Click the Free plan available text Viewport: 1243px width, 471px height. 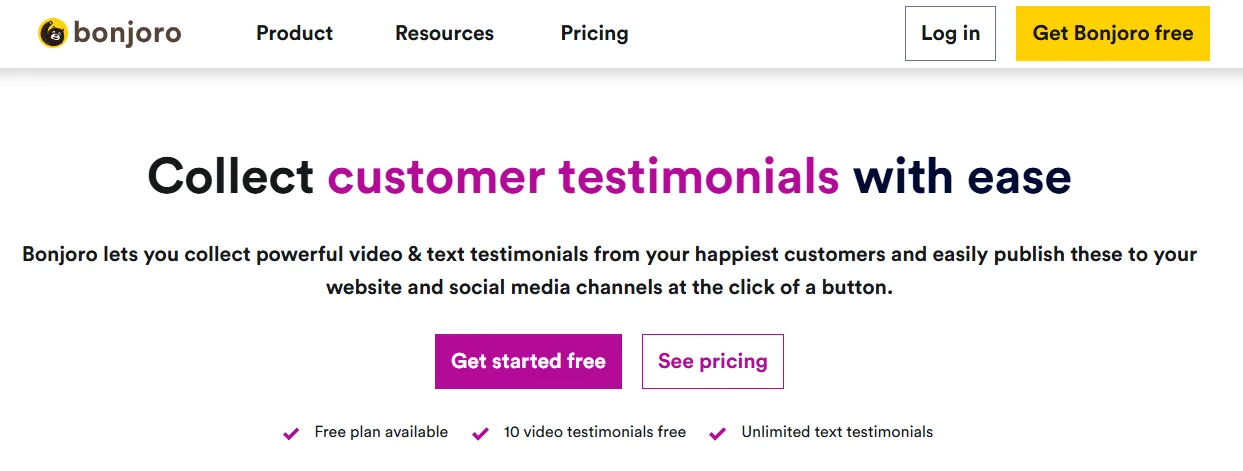point(381,432)
